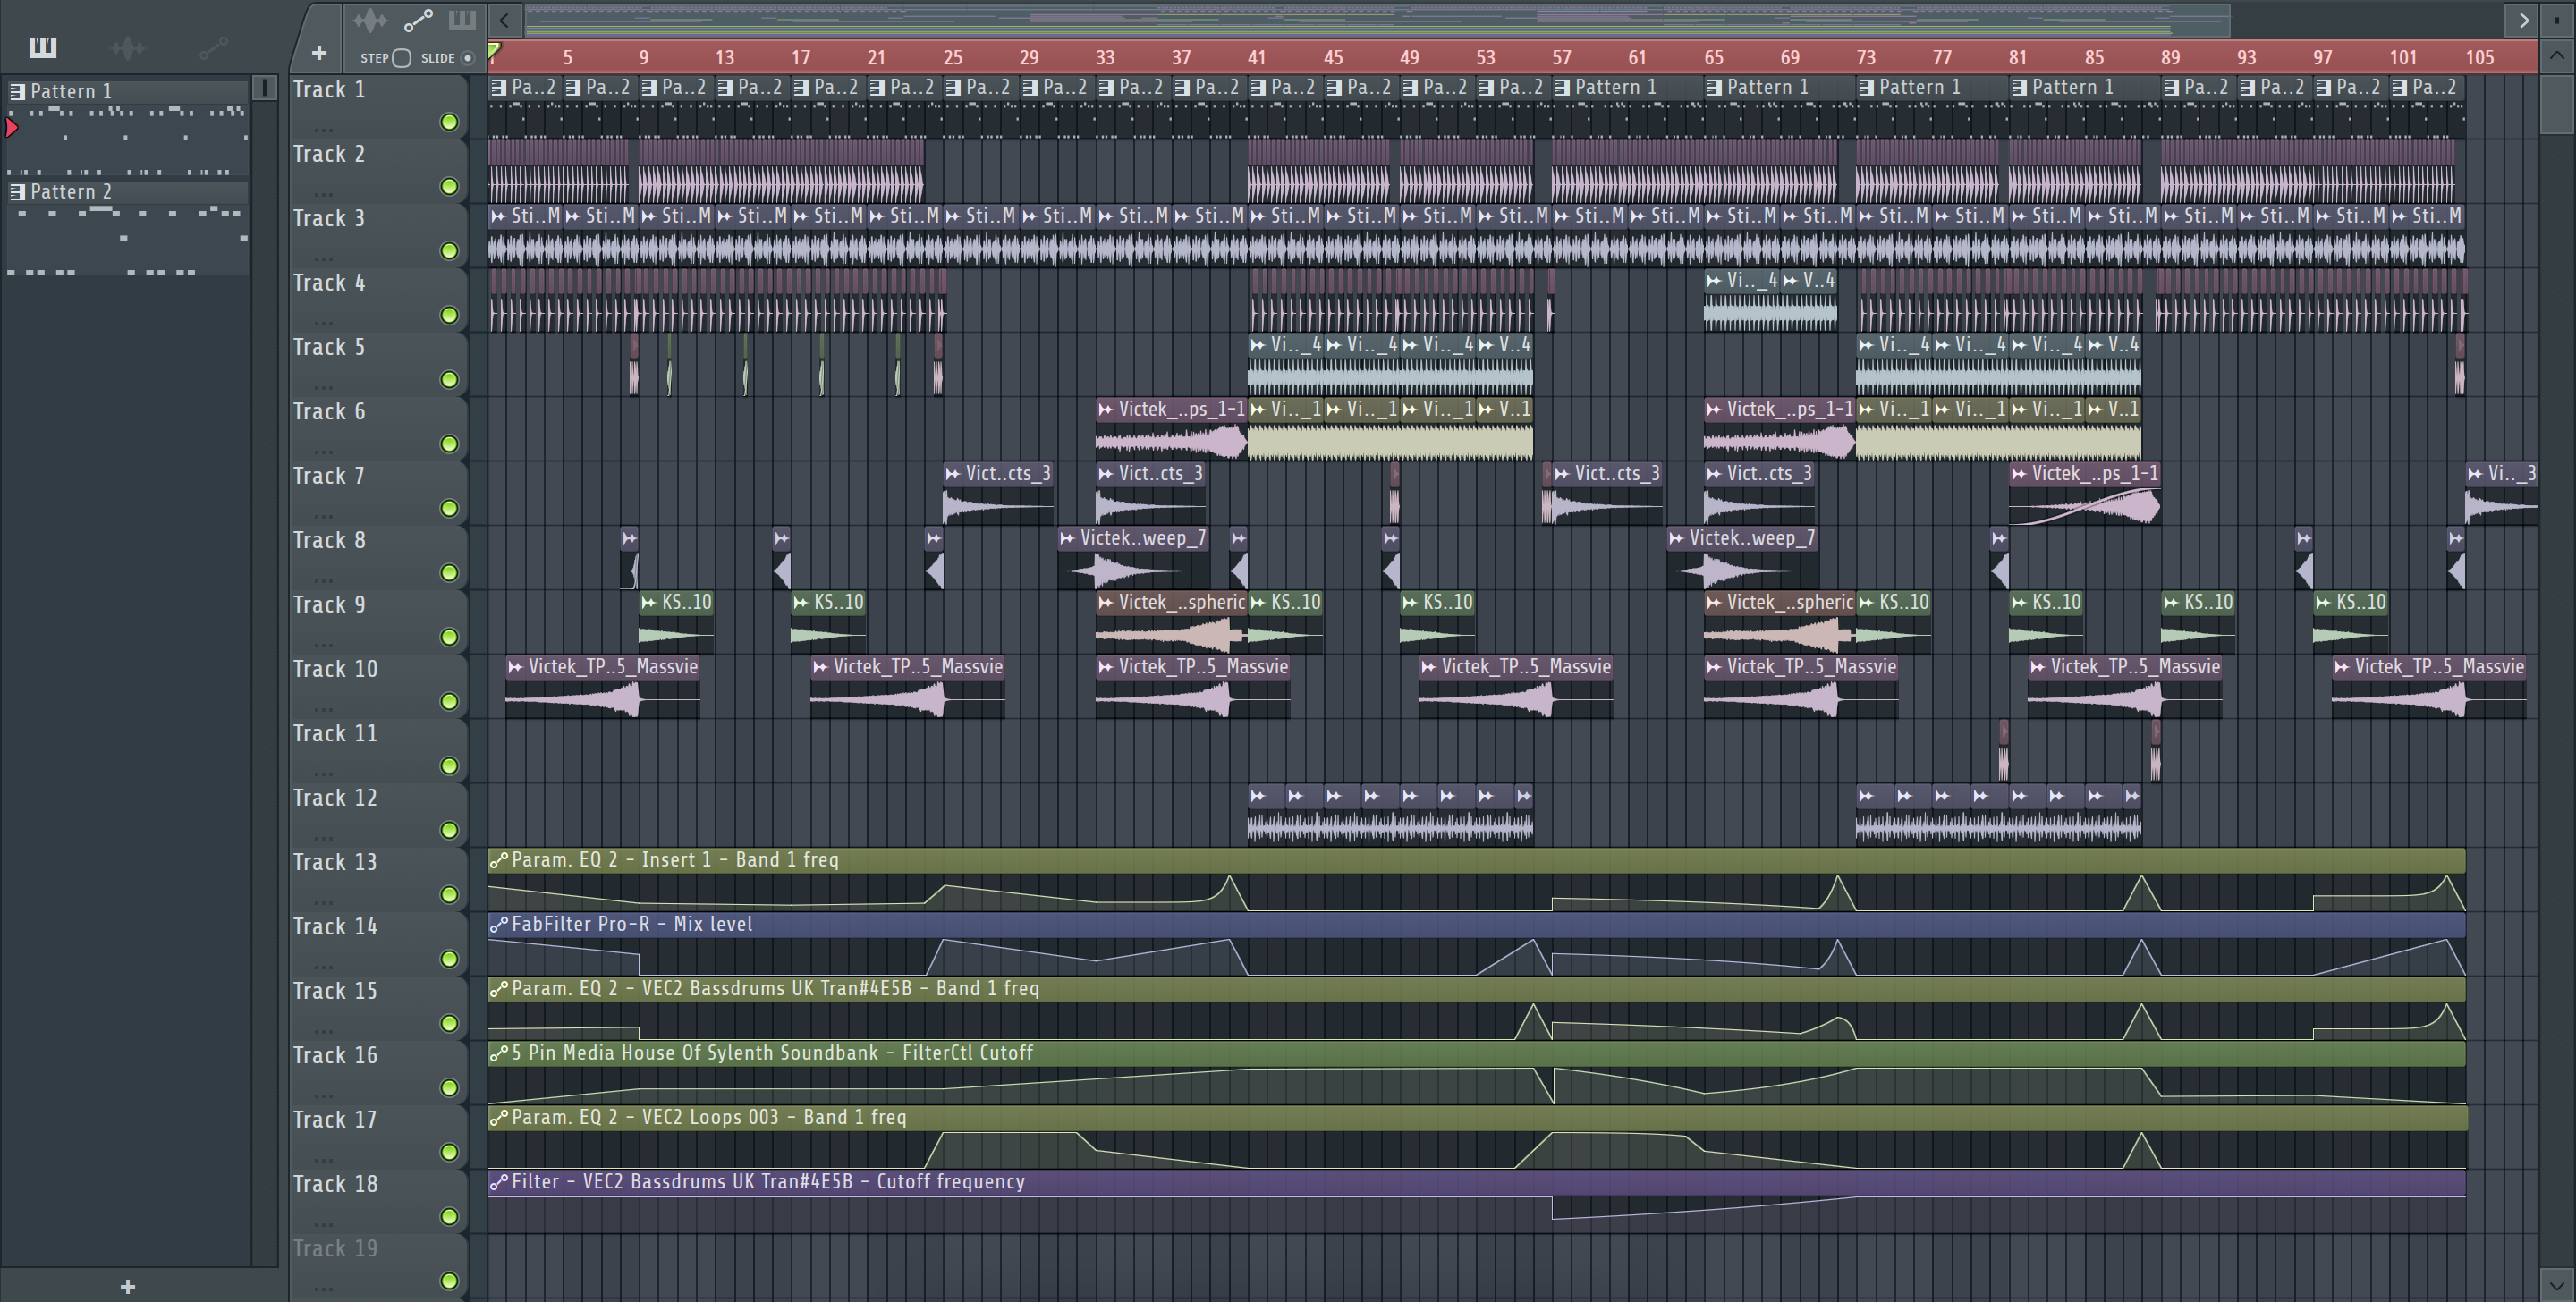The width and height of the screenshot is (2576, 1302).
Task: Add a new pattern with the bottom plus
Action: point(127,1286)
